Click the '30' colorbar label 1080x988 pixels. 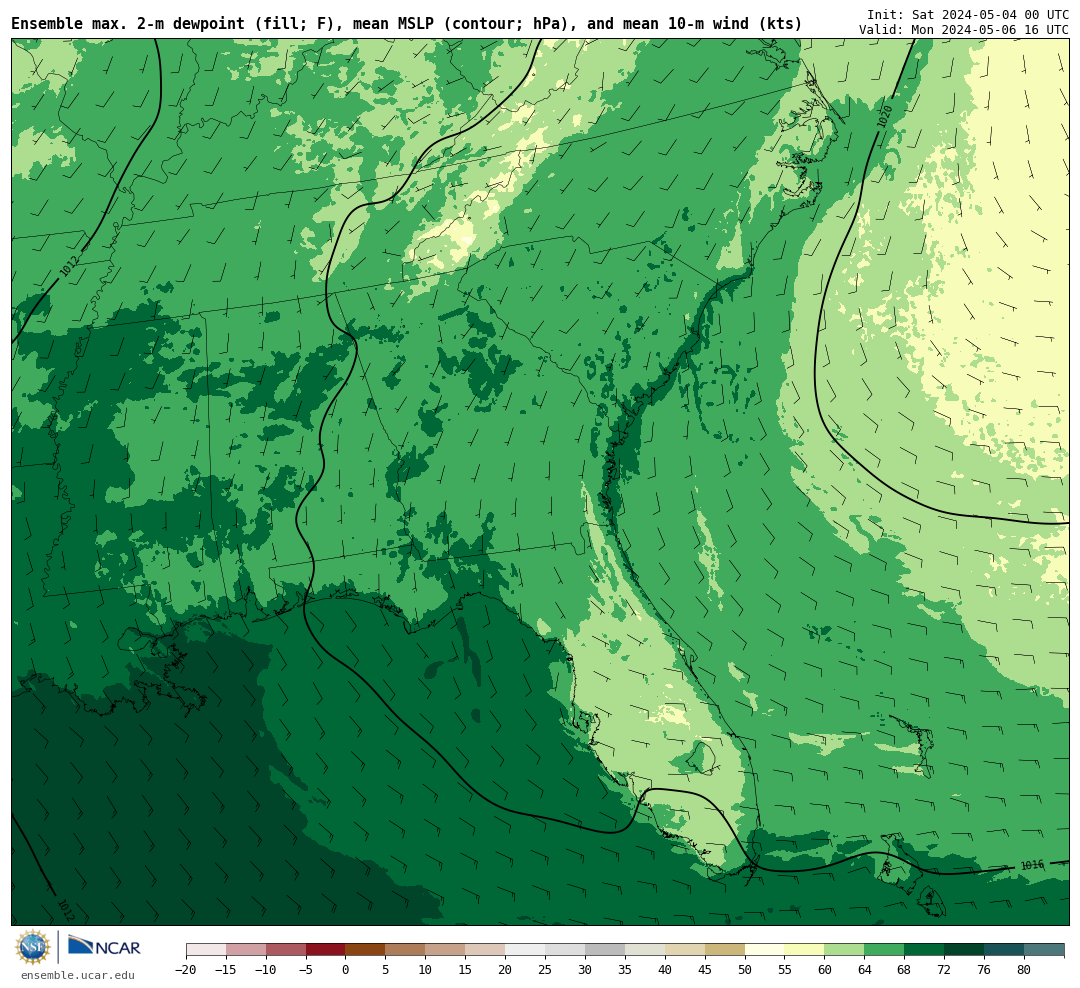(585, 969)
